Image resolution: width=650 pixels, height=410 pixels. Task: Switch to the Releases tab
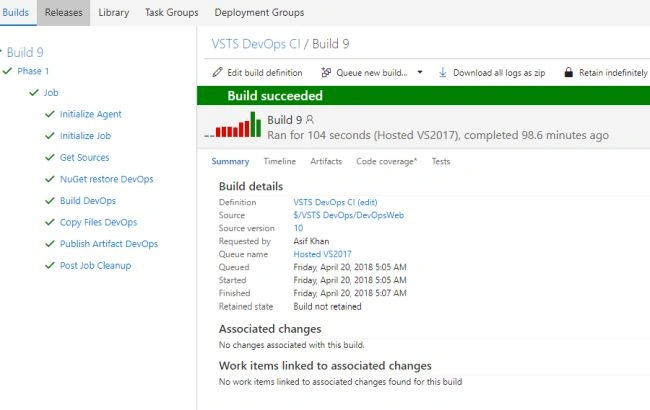pos(63,12)
